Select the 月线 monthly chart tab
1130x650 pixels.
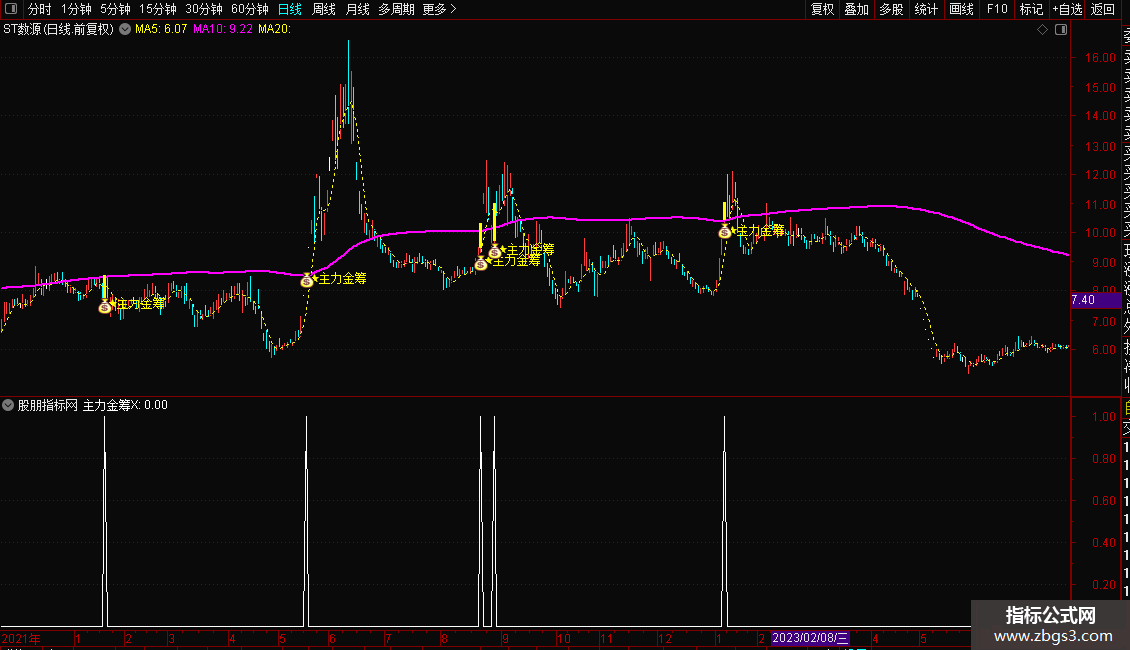357,9
